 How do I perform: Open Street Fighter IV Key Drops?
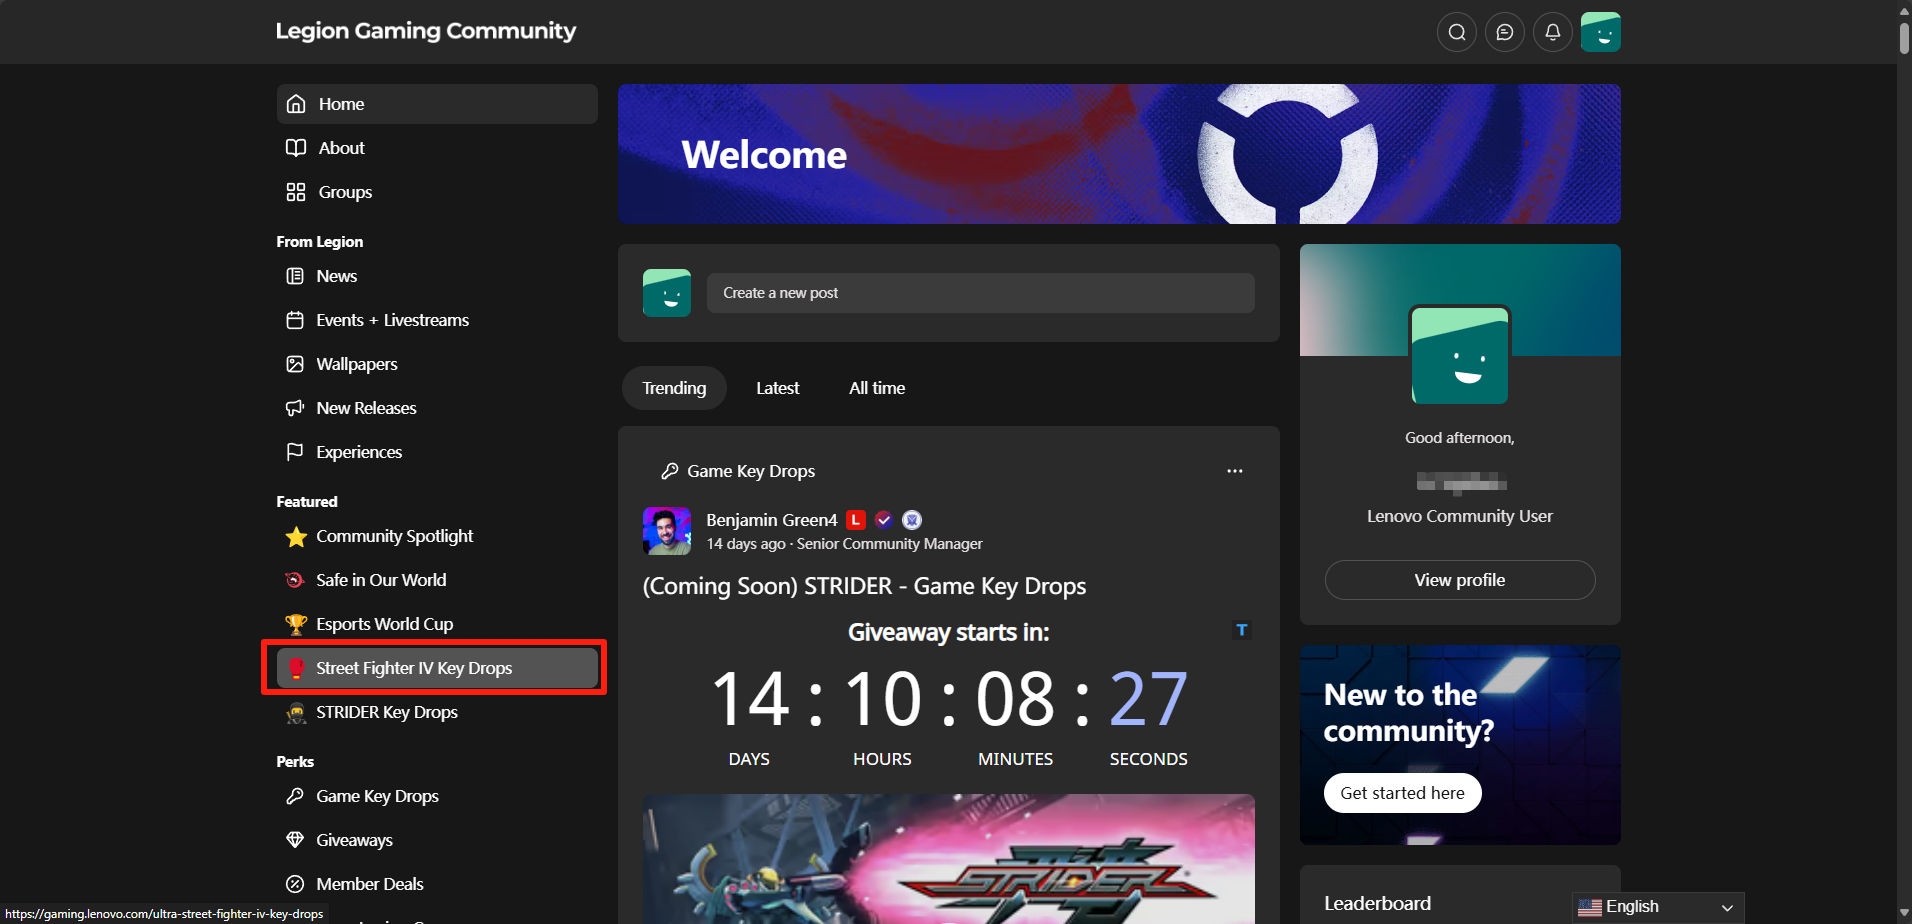(x=437, y=668)
